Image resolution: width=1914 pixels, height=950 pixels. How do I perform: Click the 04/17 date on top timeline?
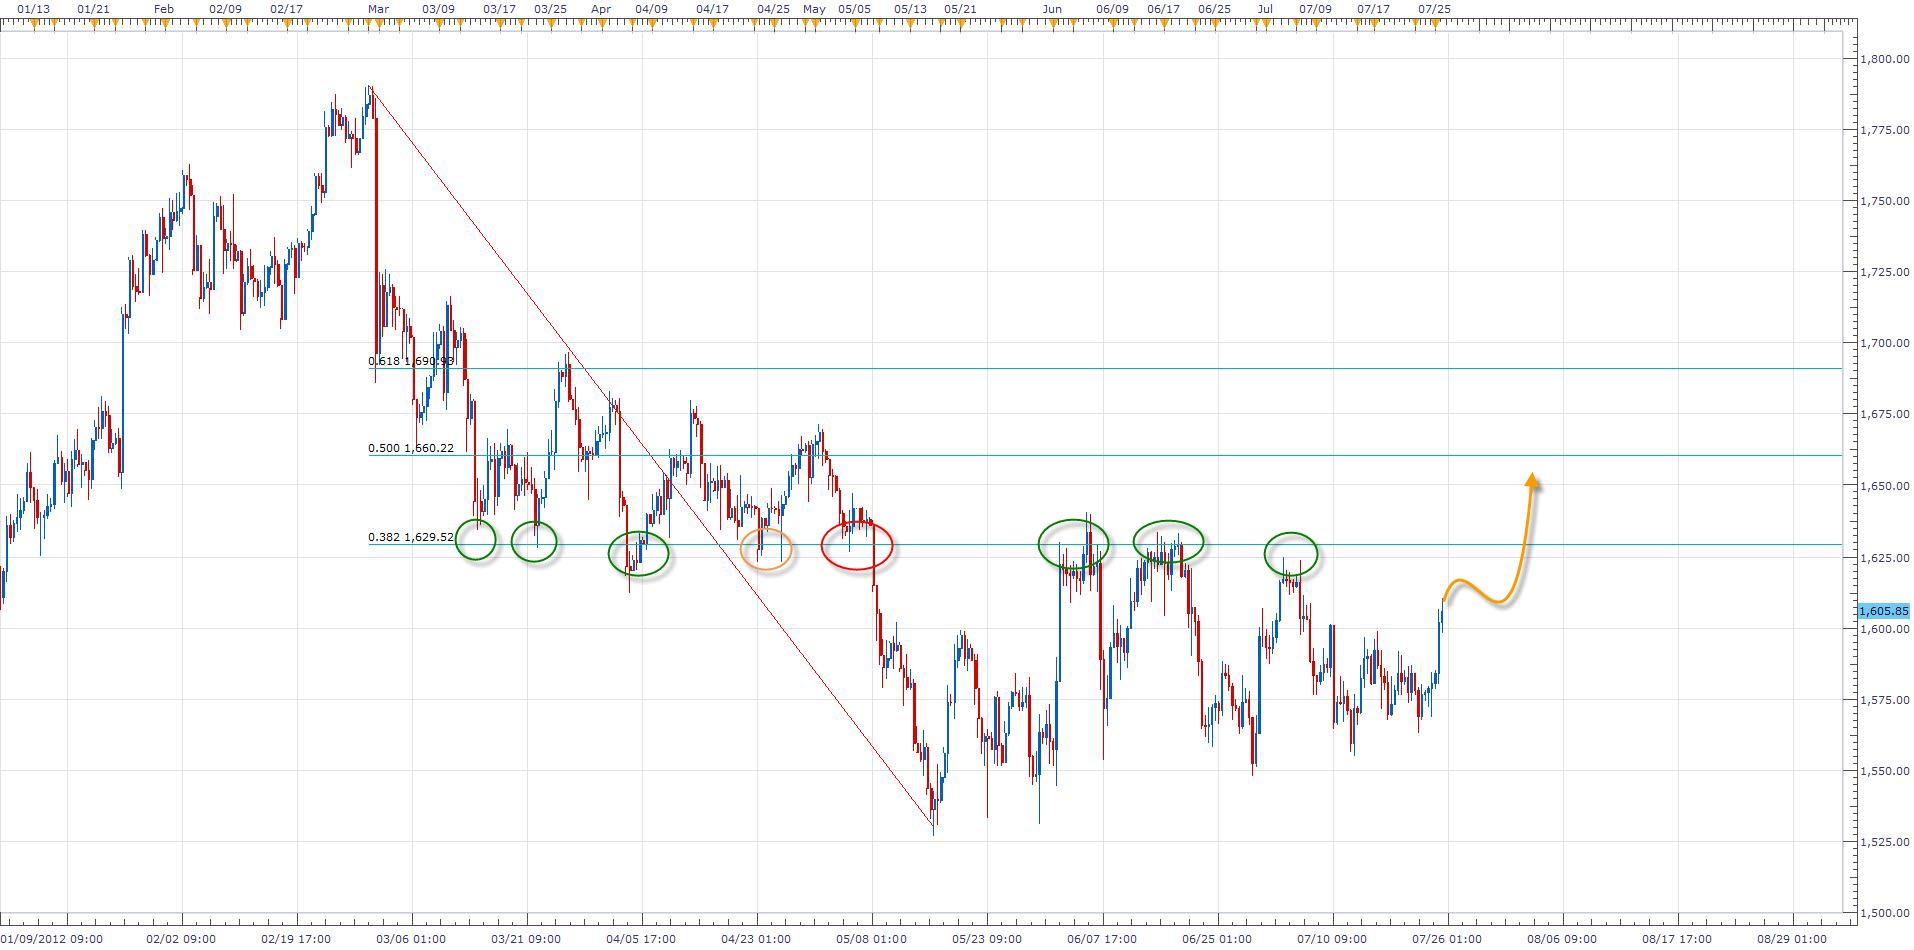(712, 8)
